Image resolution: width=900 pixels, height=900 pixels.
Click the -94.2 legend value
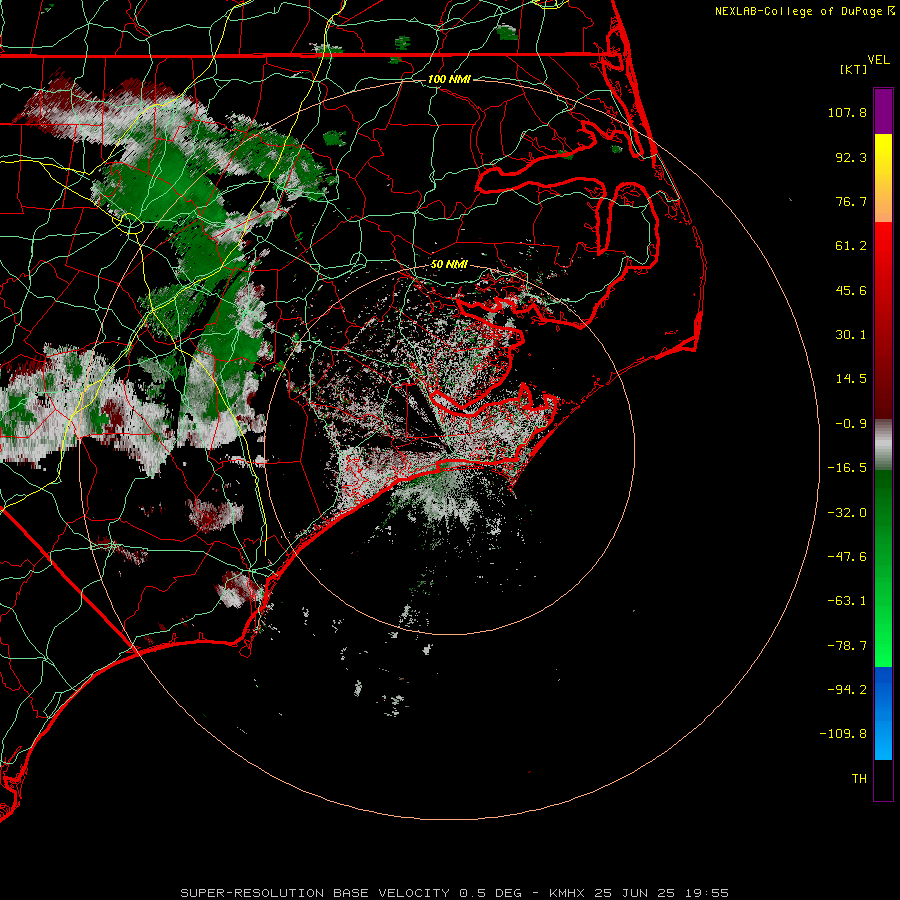(847, 689)
